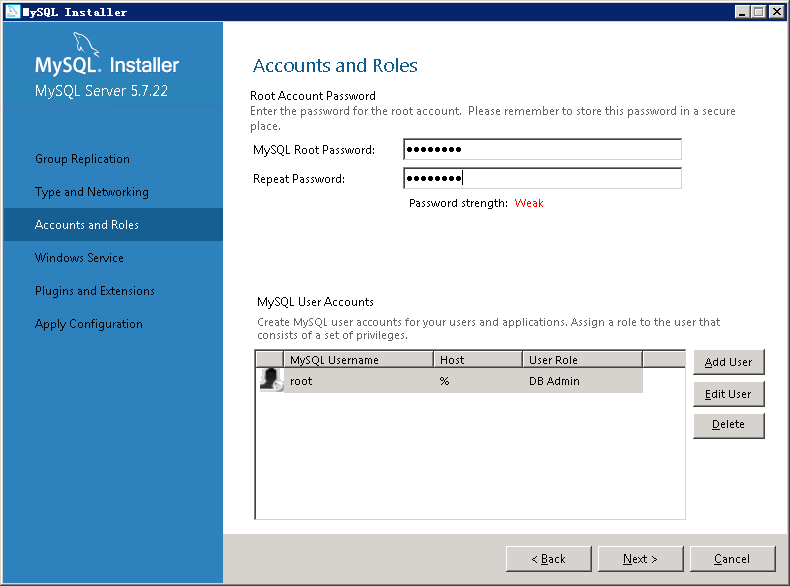Screen dimensions: 790x586
Task: Open Windows Service sidebar item
Action: tap(79, 257)
